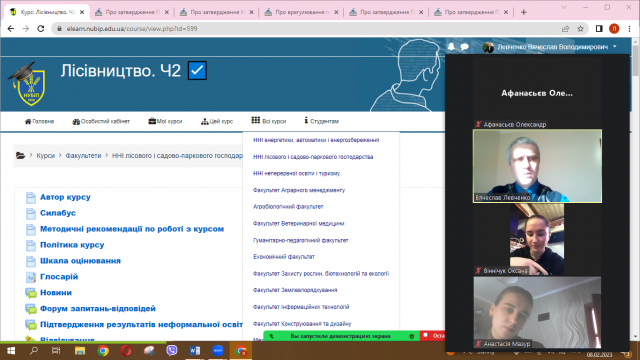
Task: Click the share page icon in address bar
Action: [x=565, y=29]
